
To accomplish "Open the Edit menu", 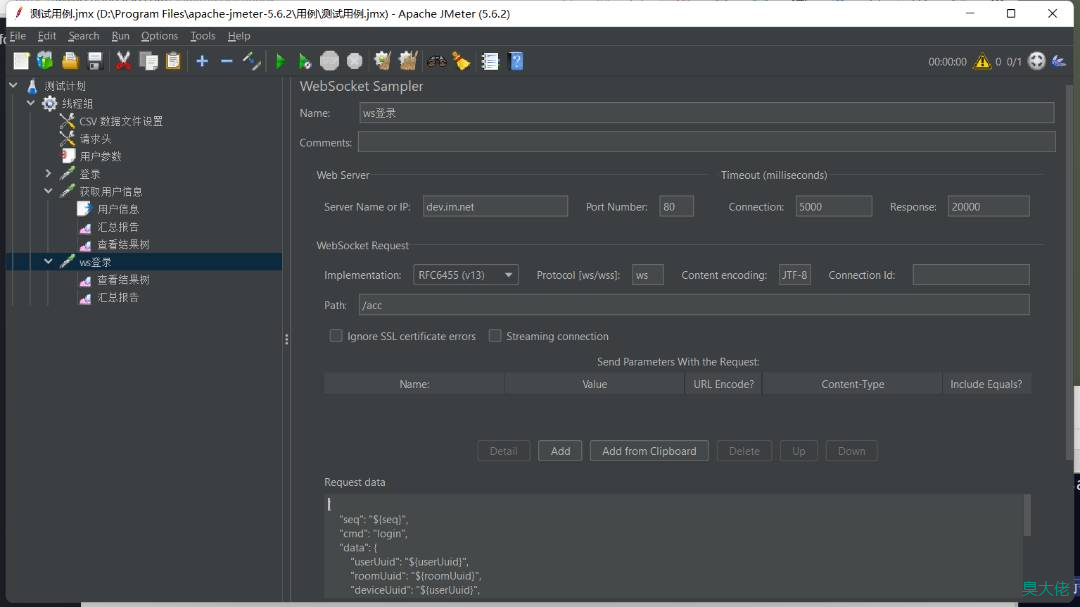I will [47, 36].
